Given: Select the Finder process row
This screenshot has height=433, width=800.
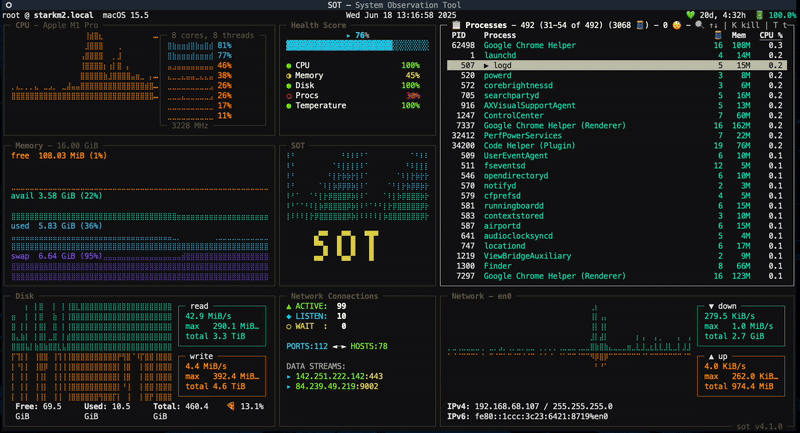Looking at the screenshot, I should coord(500,265).
